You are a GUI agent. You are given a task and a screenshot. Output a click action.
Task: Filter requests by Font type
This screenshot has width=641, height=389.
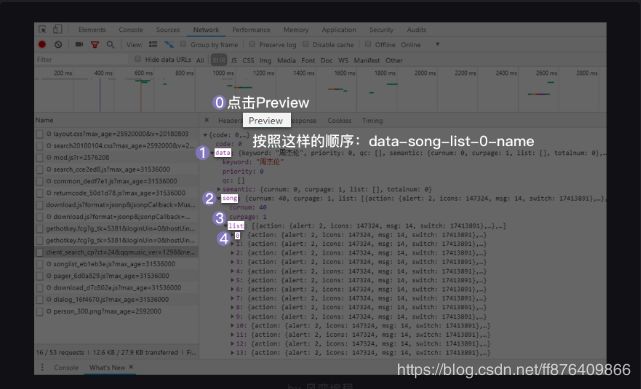pos(308,60)
